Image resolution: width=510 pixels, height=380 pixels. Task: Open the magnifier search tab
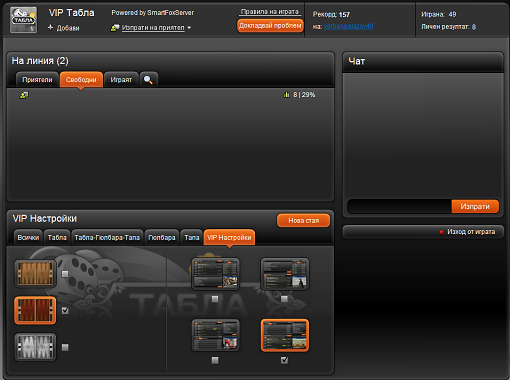[x=148, y=80]
